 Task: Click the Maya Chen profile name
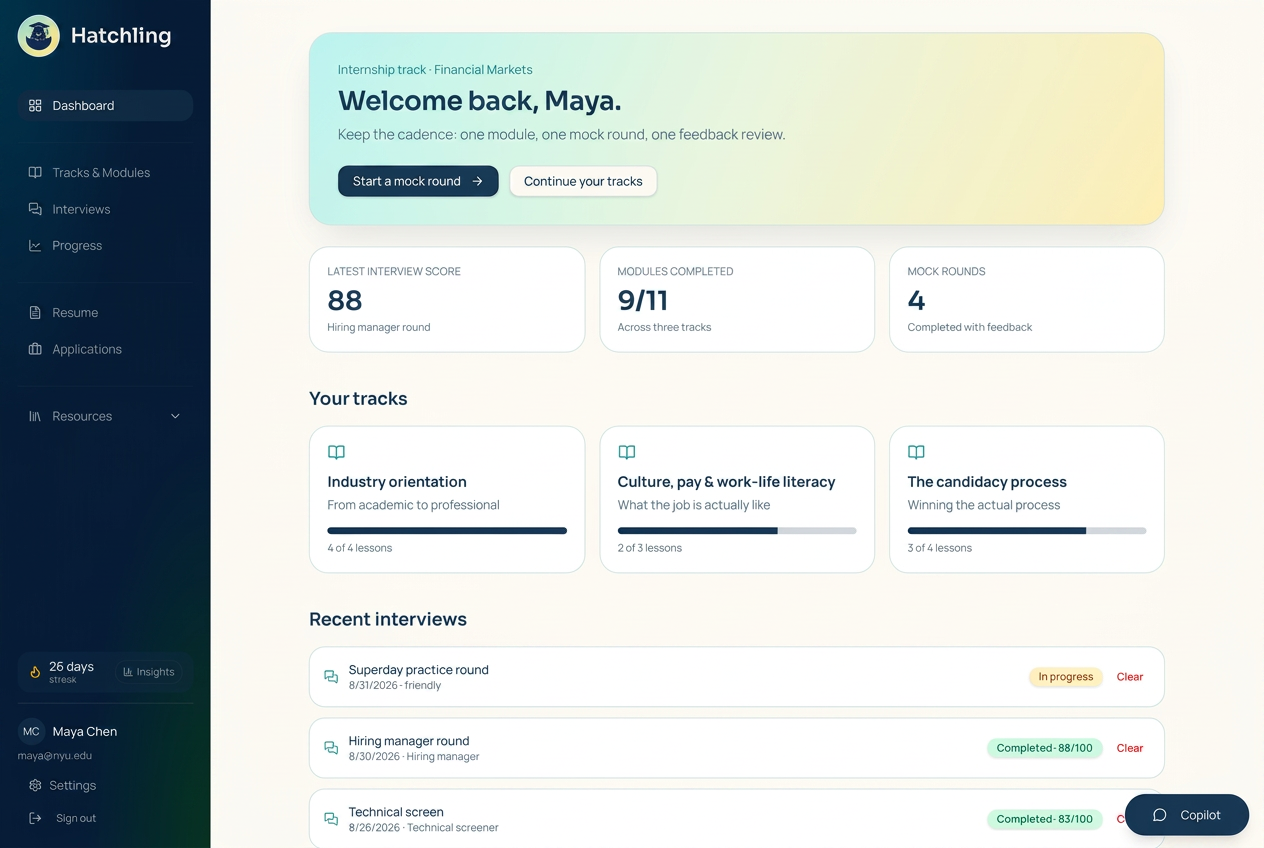click(x=85, y=732)
